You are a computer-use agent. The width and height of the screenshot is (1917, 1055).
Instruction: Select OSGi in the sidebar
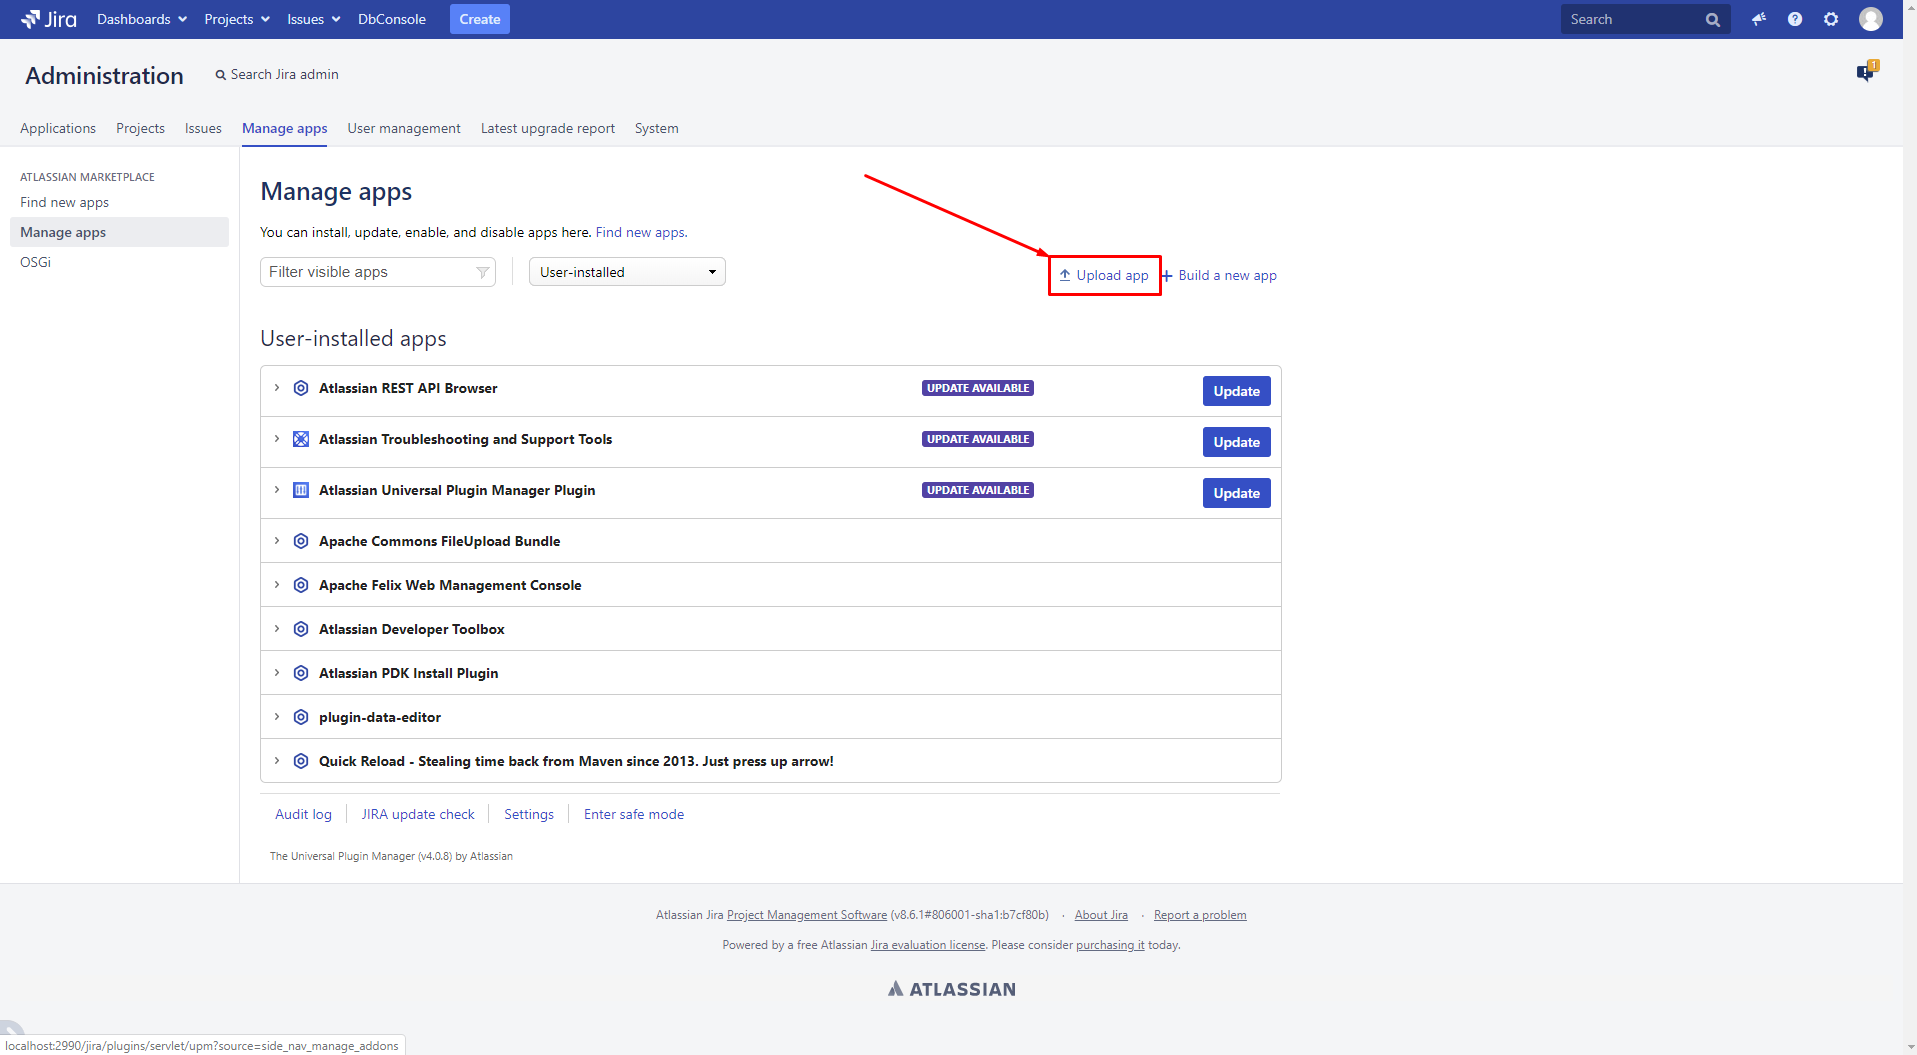36,262
